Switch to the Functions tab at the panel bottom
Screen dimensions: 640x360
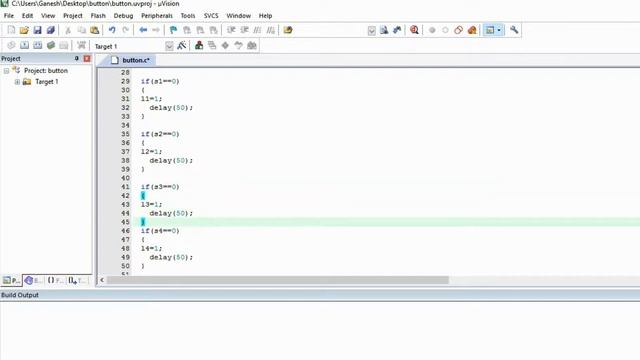56,280
